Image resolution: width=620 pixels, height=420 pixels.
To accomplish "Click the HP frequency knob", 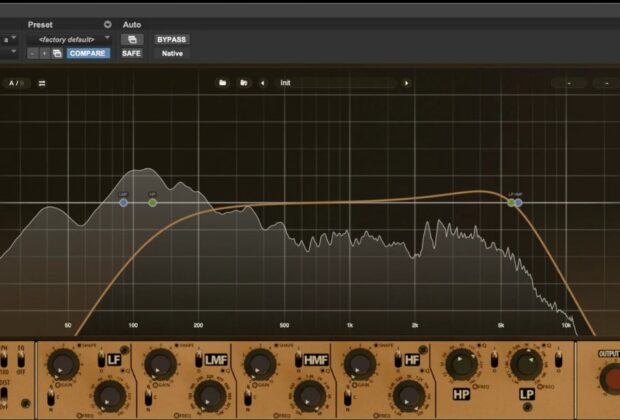I will tap(461, 364).
